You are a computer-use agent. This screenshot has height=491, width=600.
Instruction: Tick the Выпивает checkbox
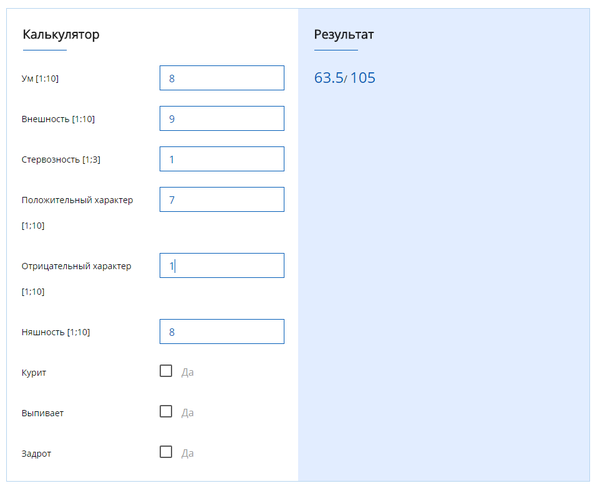pos(166,411)
